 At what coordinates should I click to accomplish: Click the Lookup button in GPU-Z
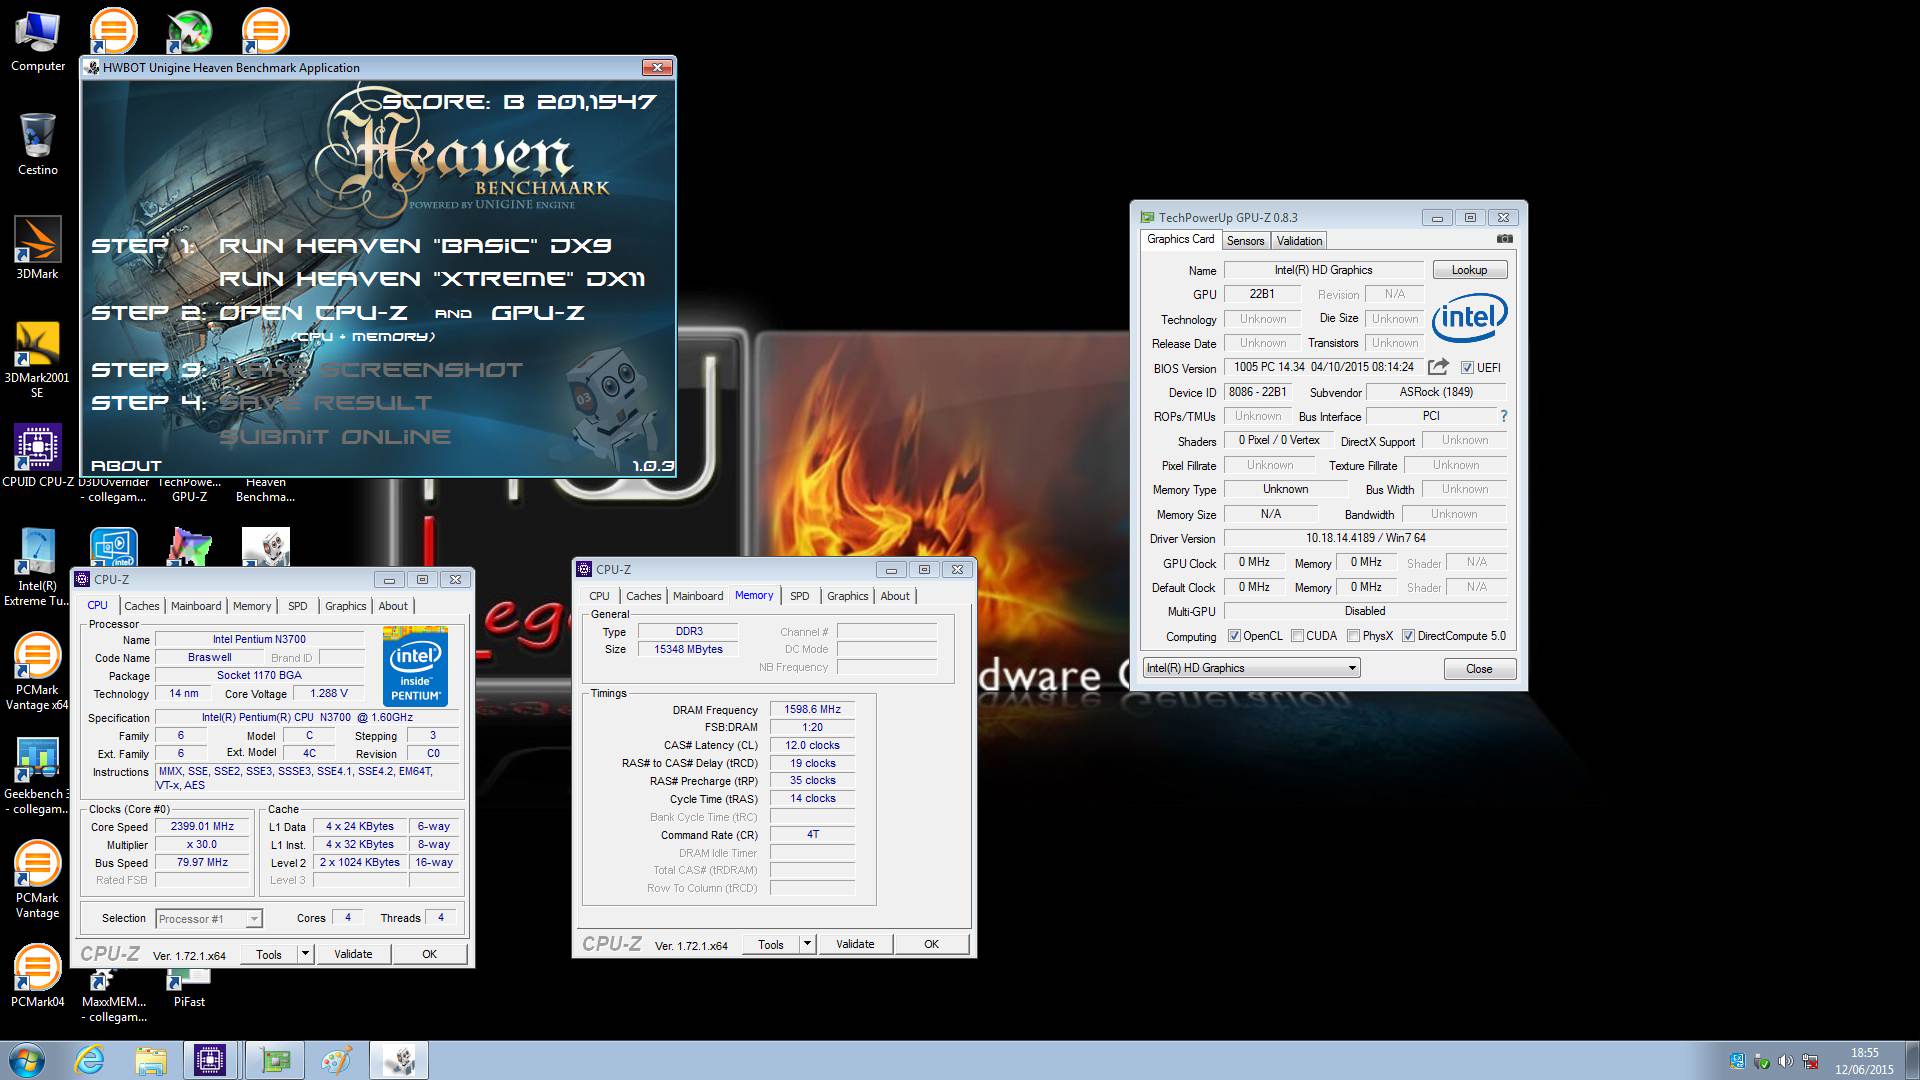click(1469, 270)
